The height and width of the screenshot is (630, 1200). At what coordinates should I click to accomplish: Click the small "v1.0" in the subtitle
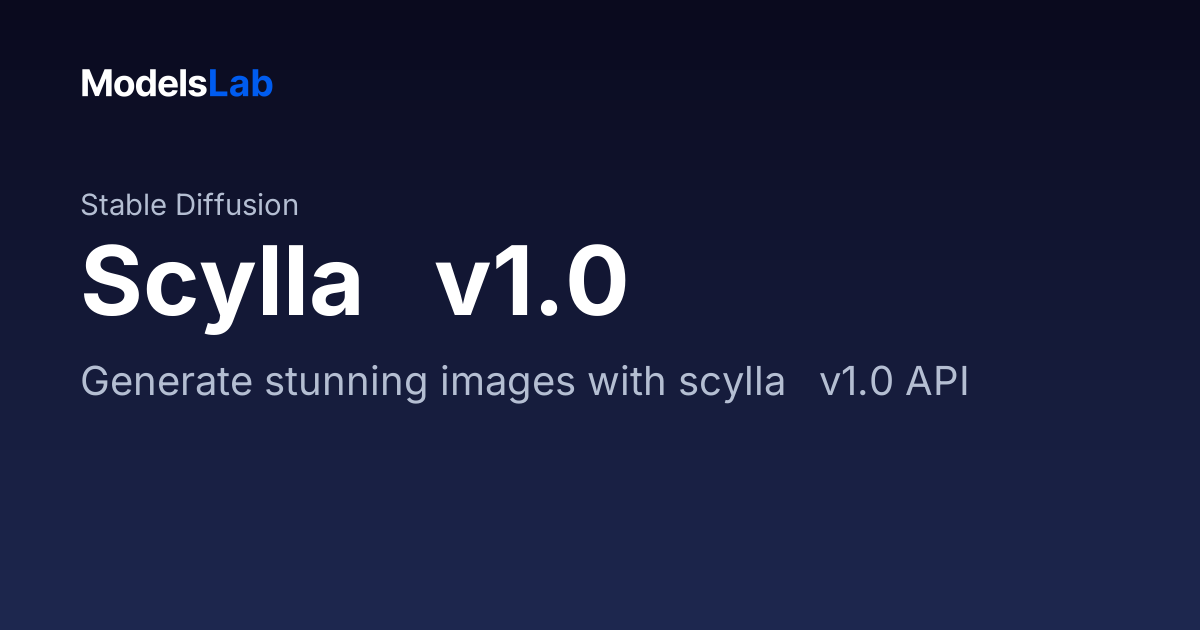(856, 383)
